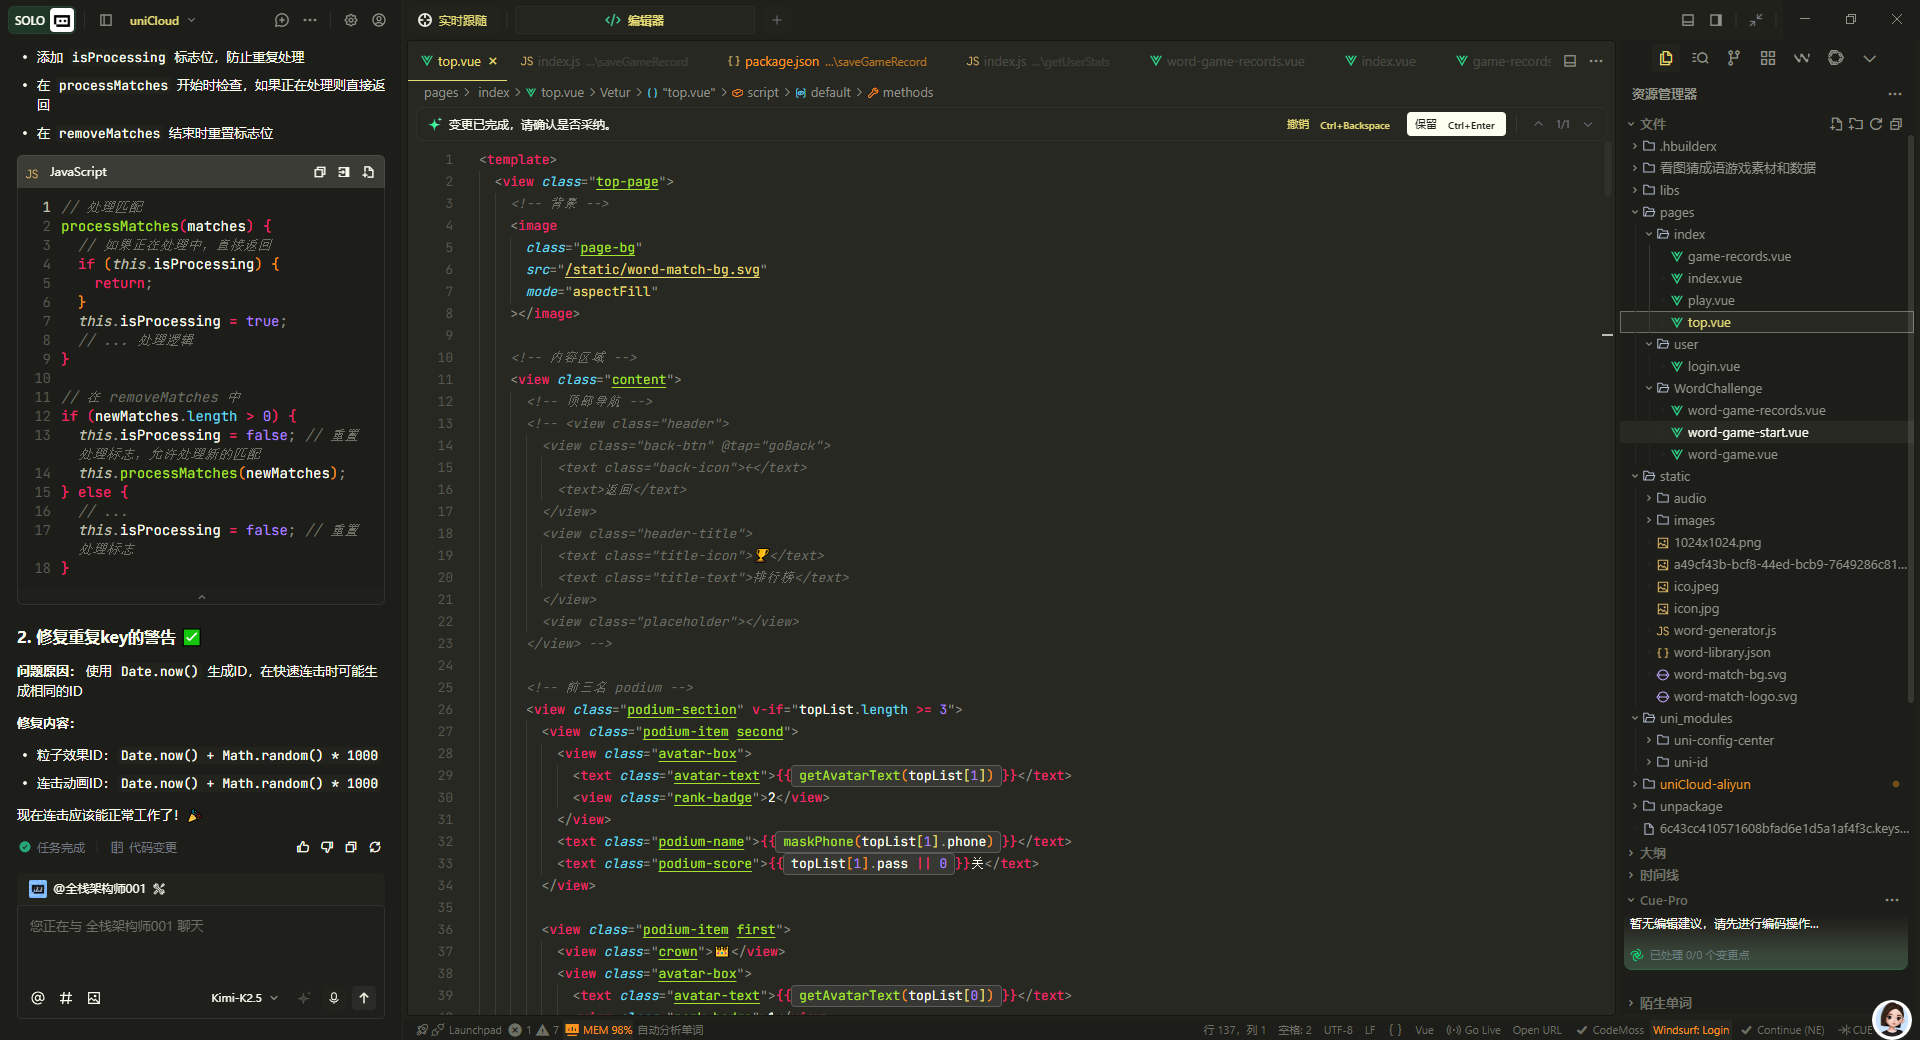
Task: Copy the JavaScript code block
Action: click(320, 172)
